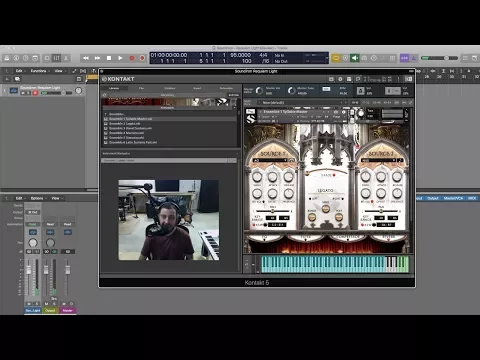Viewport: 480px width, 360px height.
Task: Open the View menu in the Mixer
Action: (55, 198)
